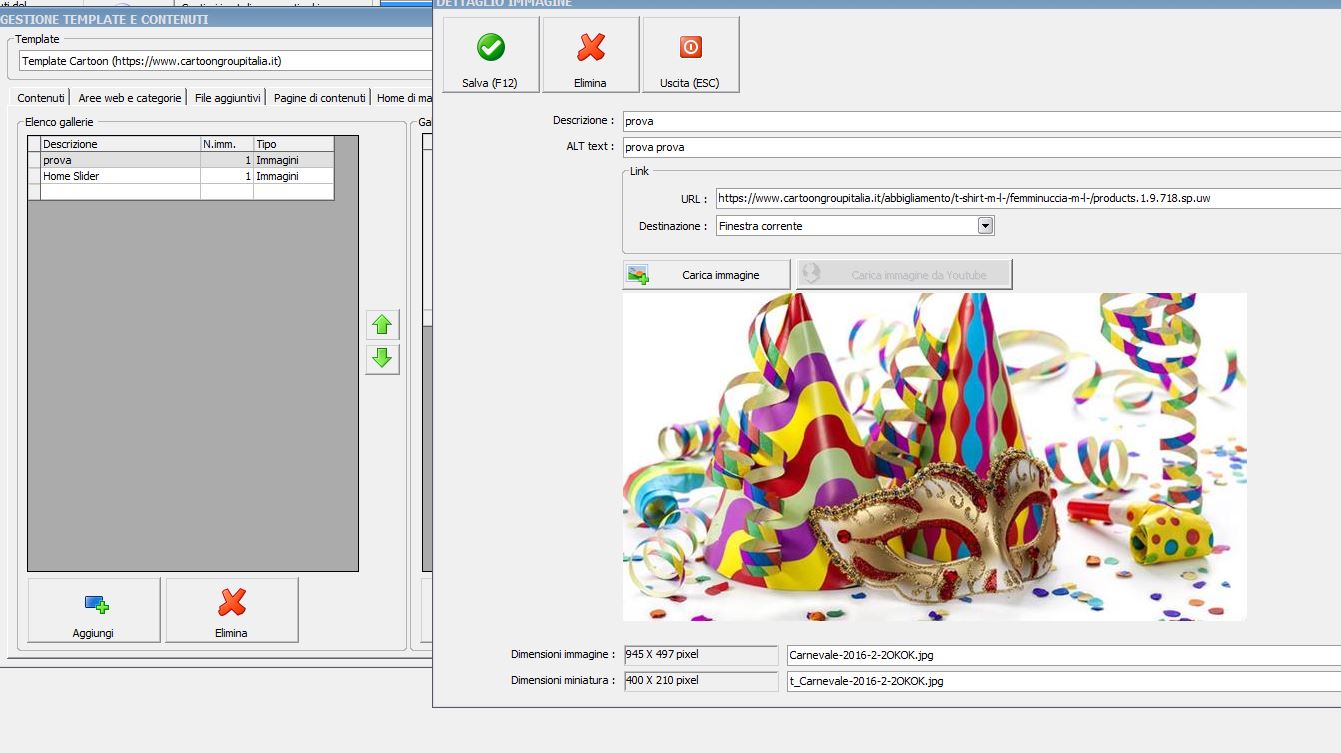
Task: Click the Salva (F12) green checkmark button
Action: pos(490,55)
